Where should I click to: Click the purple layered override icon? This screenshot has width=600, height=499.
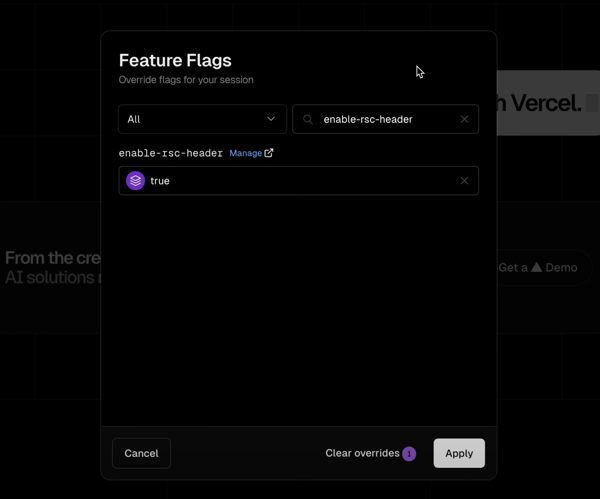[135, 181]
